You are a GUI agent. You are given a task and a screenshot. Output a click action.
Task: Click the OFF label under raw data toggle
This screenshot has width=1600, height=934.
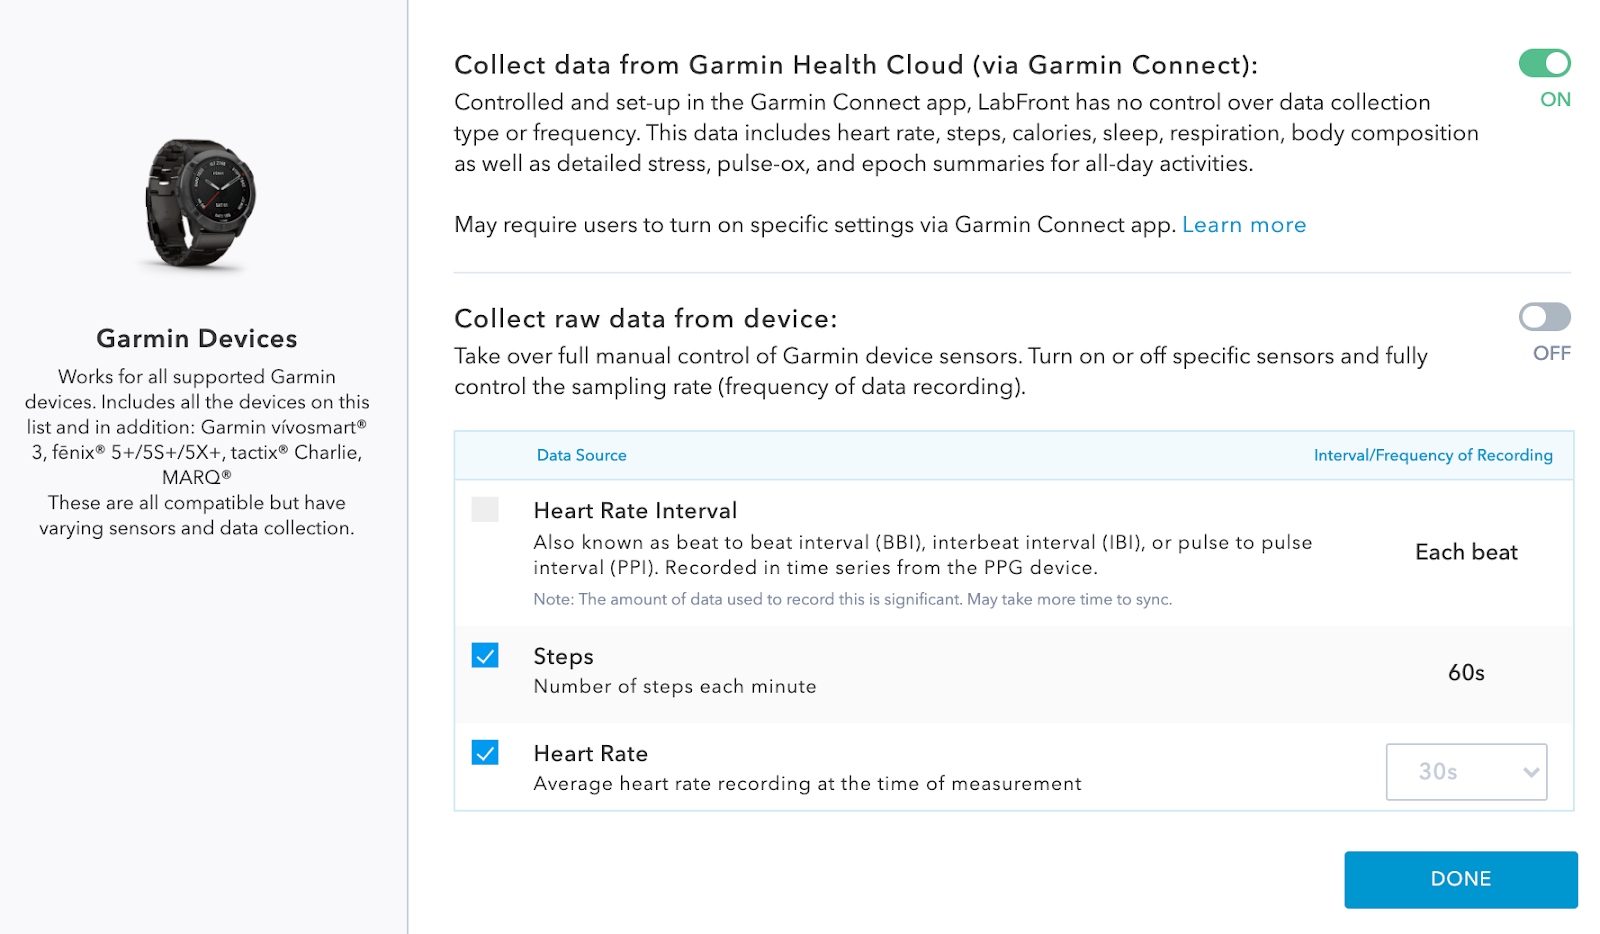click(1552, 353)
